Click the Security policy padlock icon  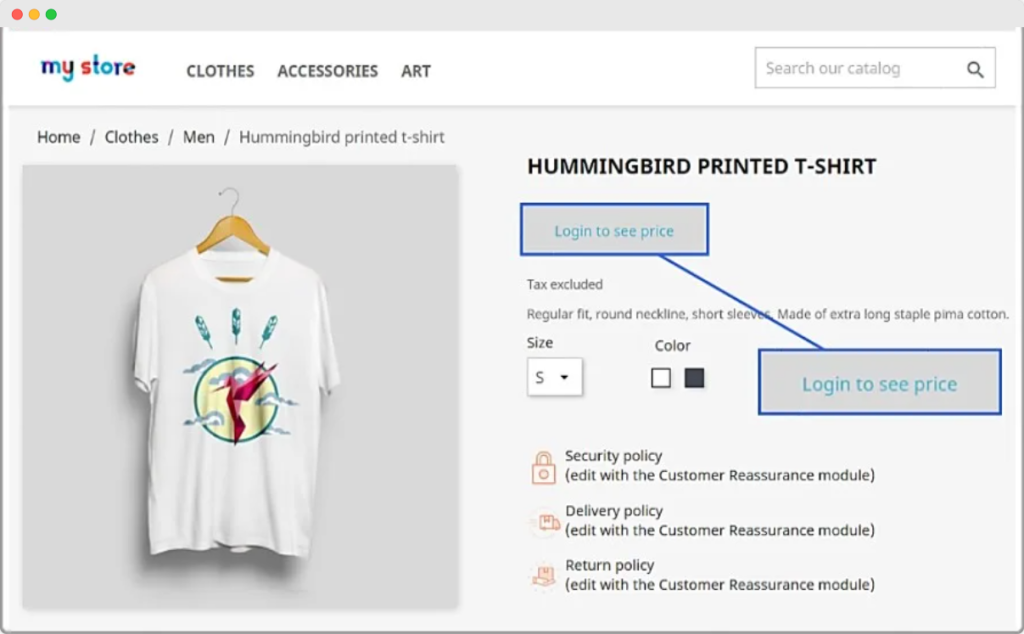pyautogui.click(x=543, y=467)
